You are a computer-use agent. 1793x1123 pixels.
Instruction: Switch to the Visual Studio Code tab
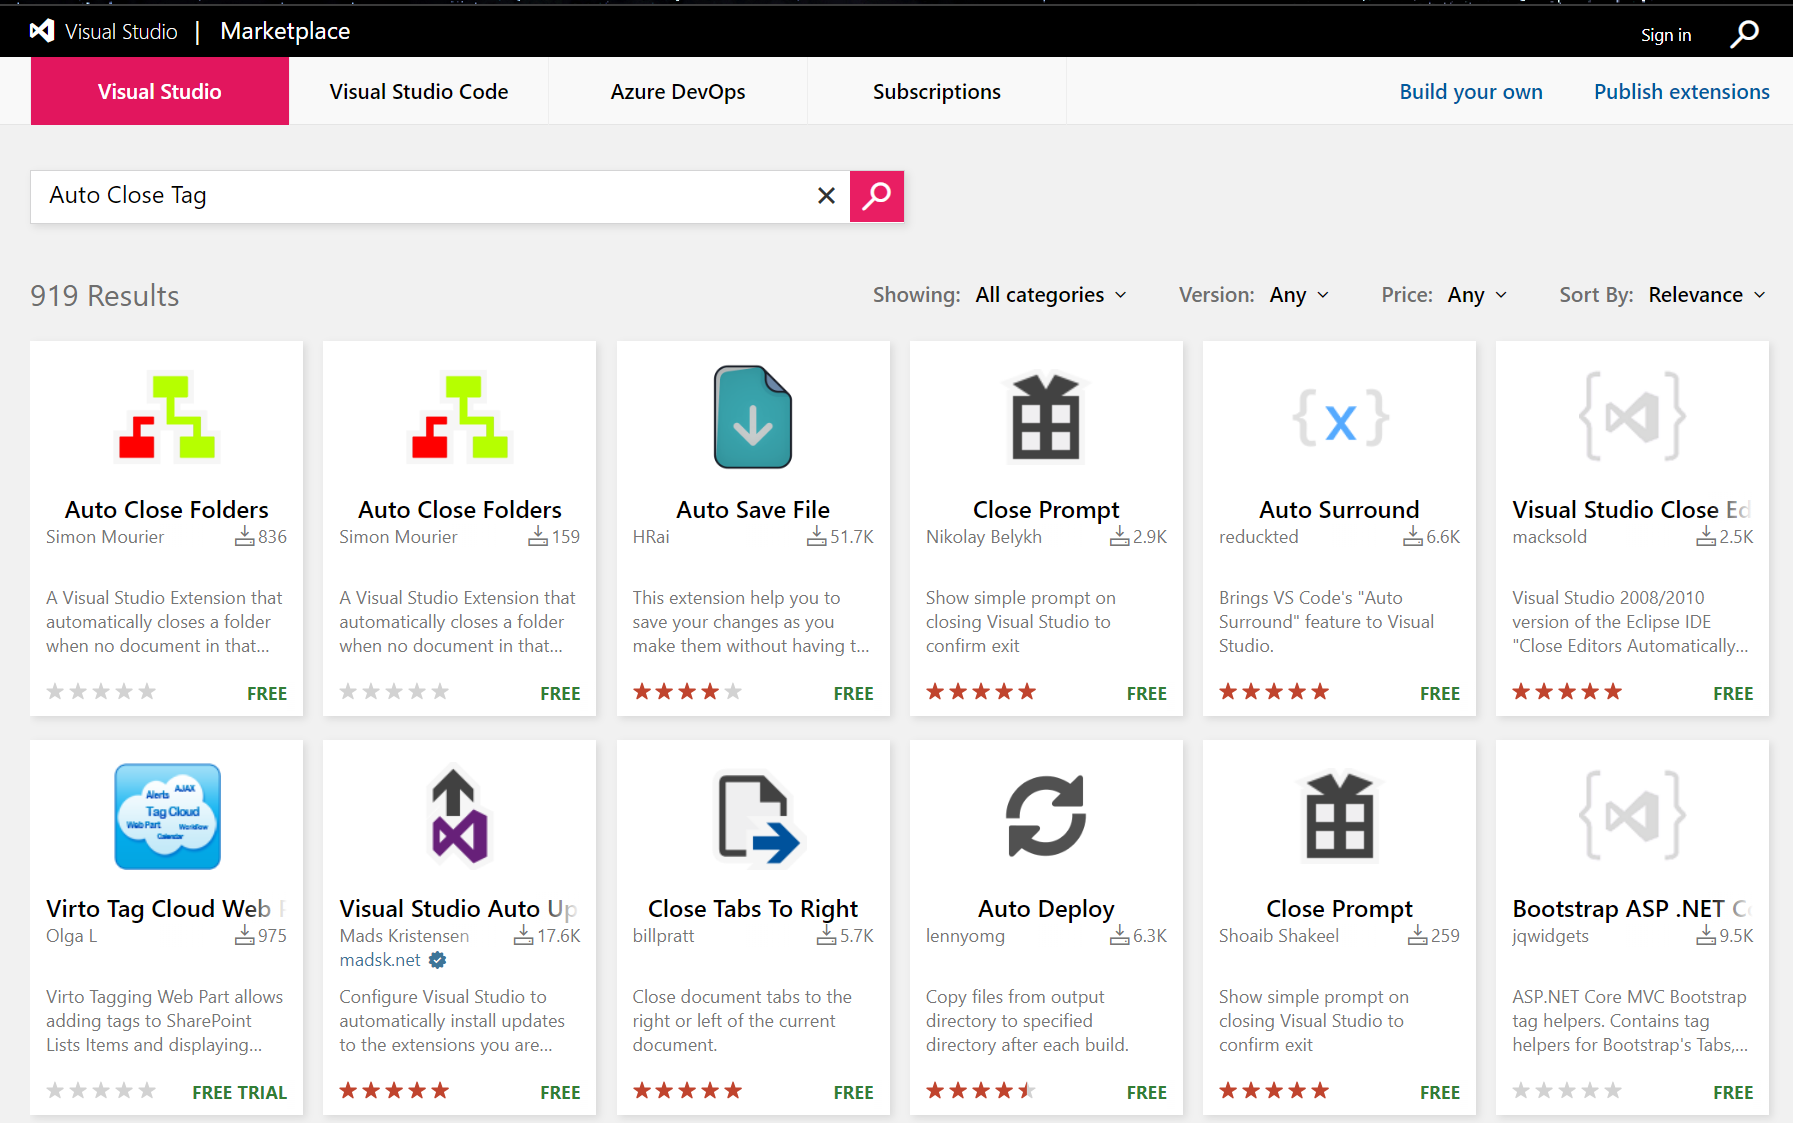[x=419, y=91]
